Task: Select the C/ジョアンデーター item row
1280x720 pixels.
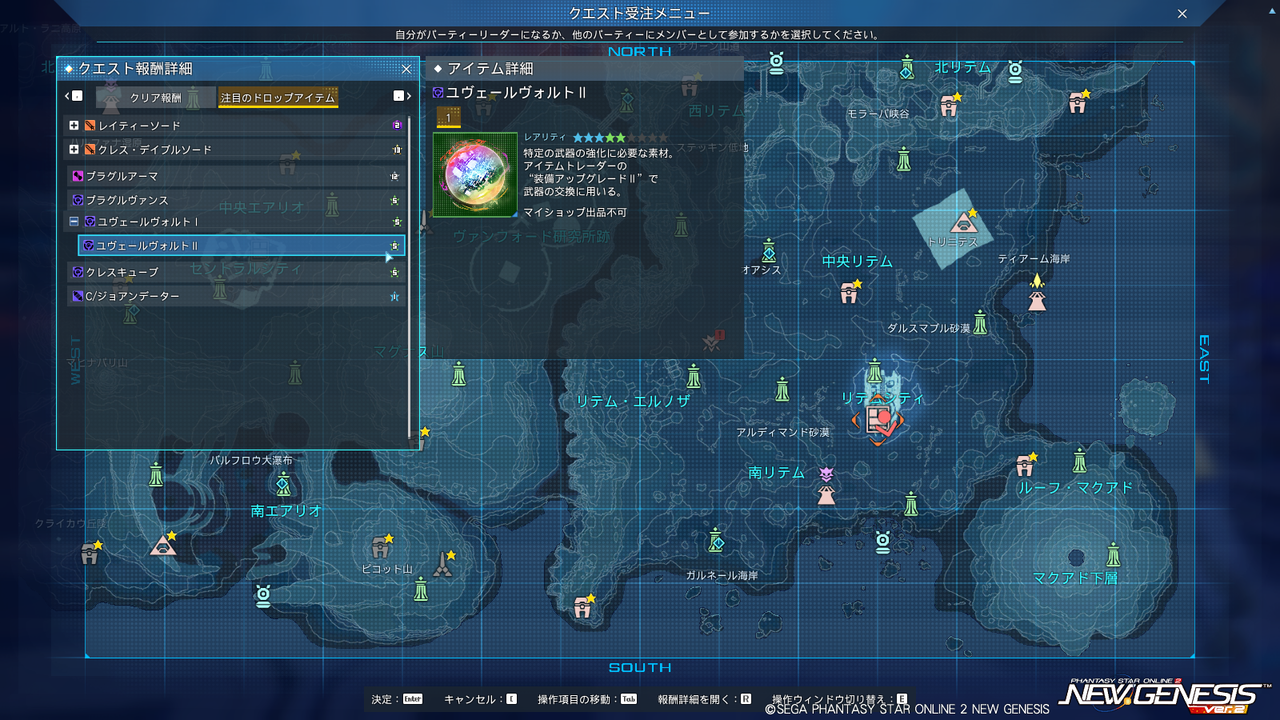Action: (x=236, y=296)
